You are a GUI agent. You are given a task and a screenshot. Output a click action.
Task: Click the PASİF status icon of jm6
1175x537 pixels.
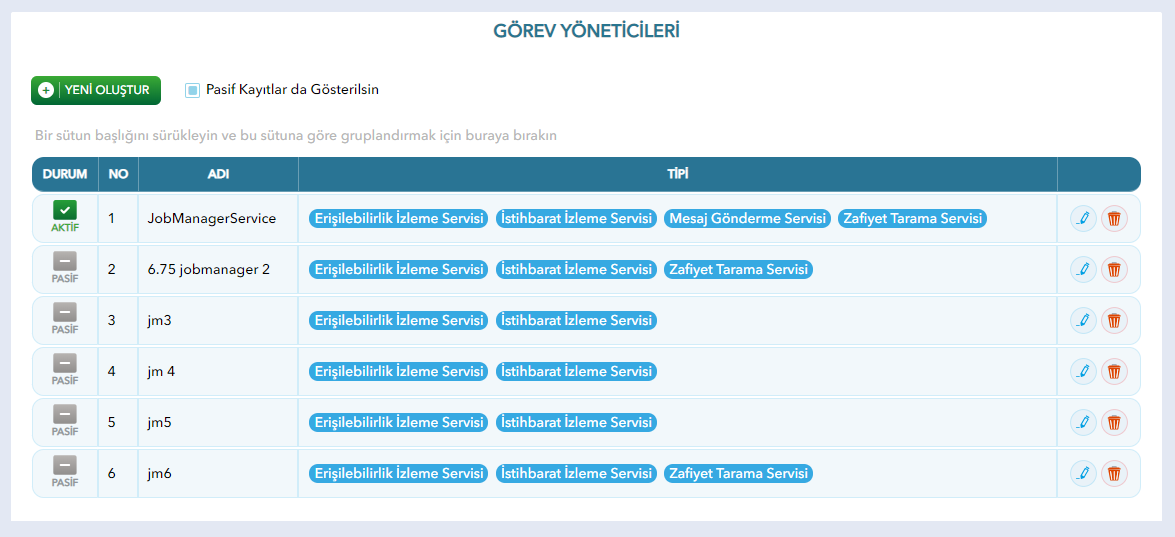tap(64, 465)
